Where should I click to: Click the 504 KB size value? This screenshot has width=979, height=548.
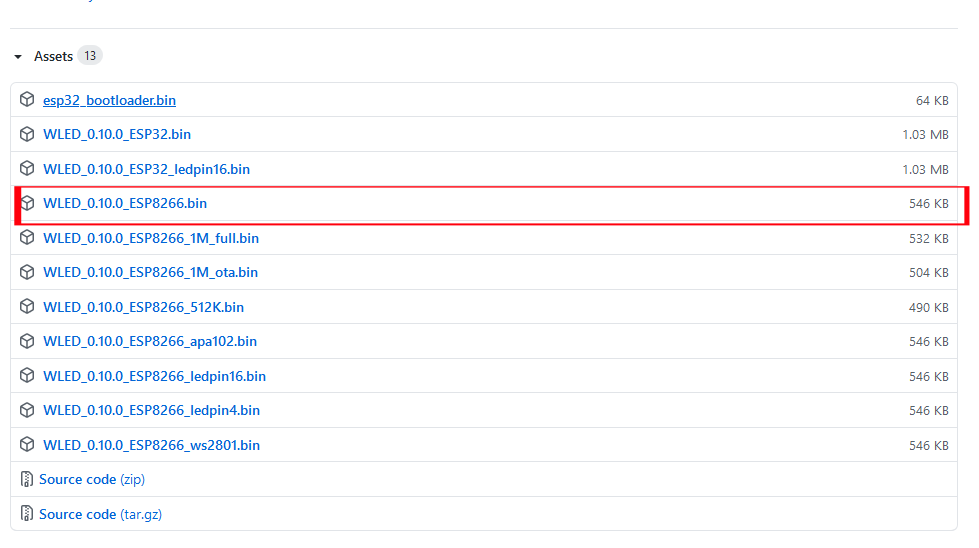(929, 273)
